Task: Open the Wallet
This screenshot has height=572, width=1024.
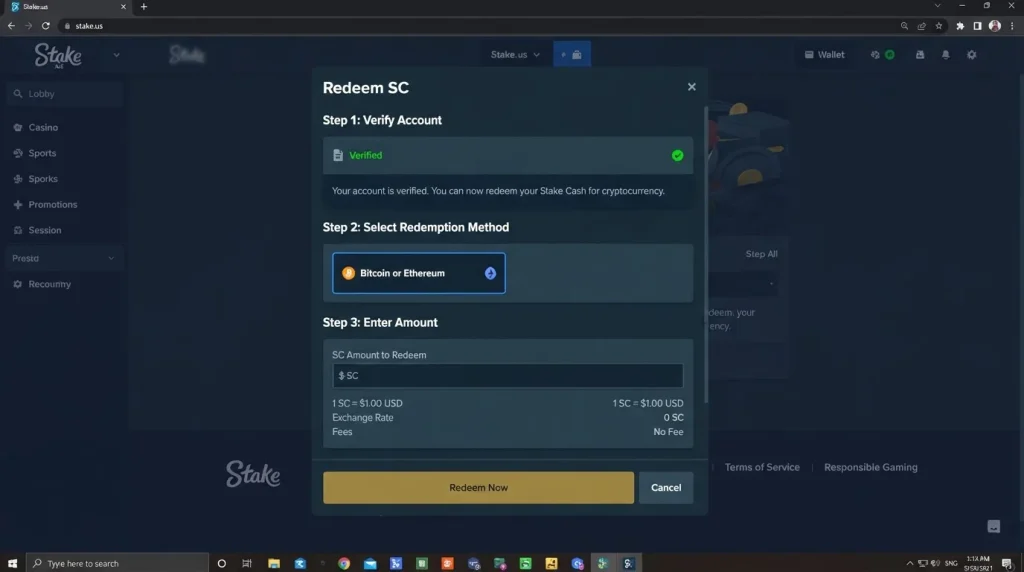Action: (x=824, y=55)
